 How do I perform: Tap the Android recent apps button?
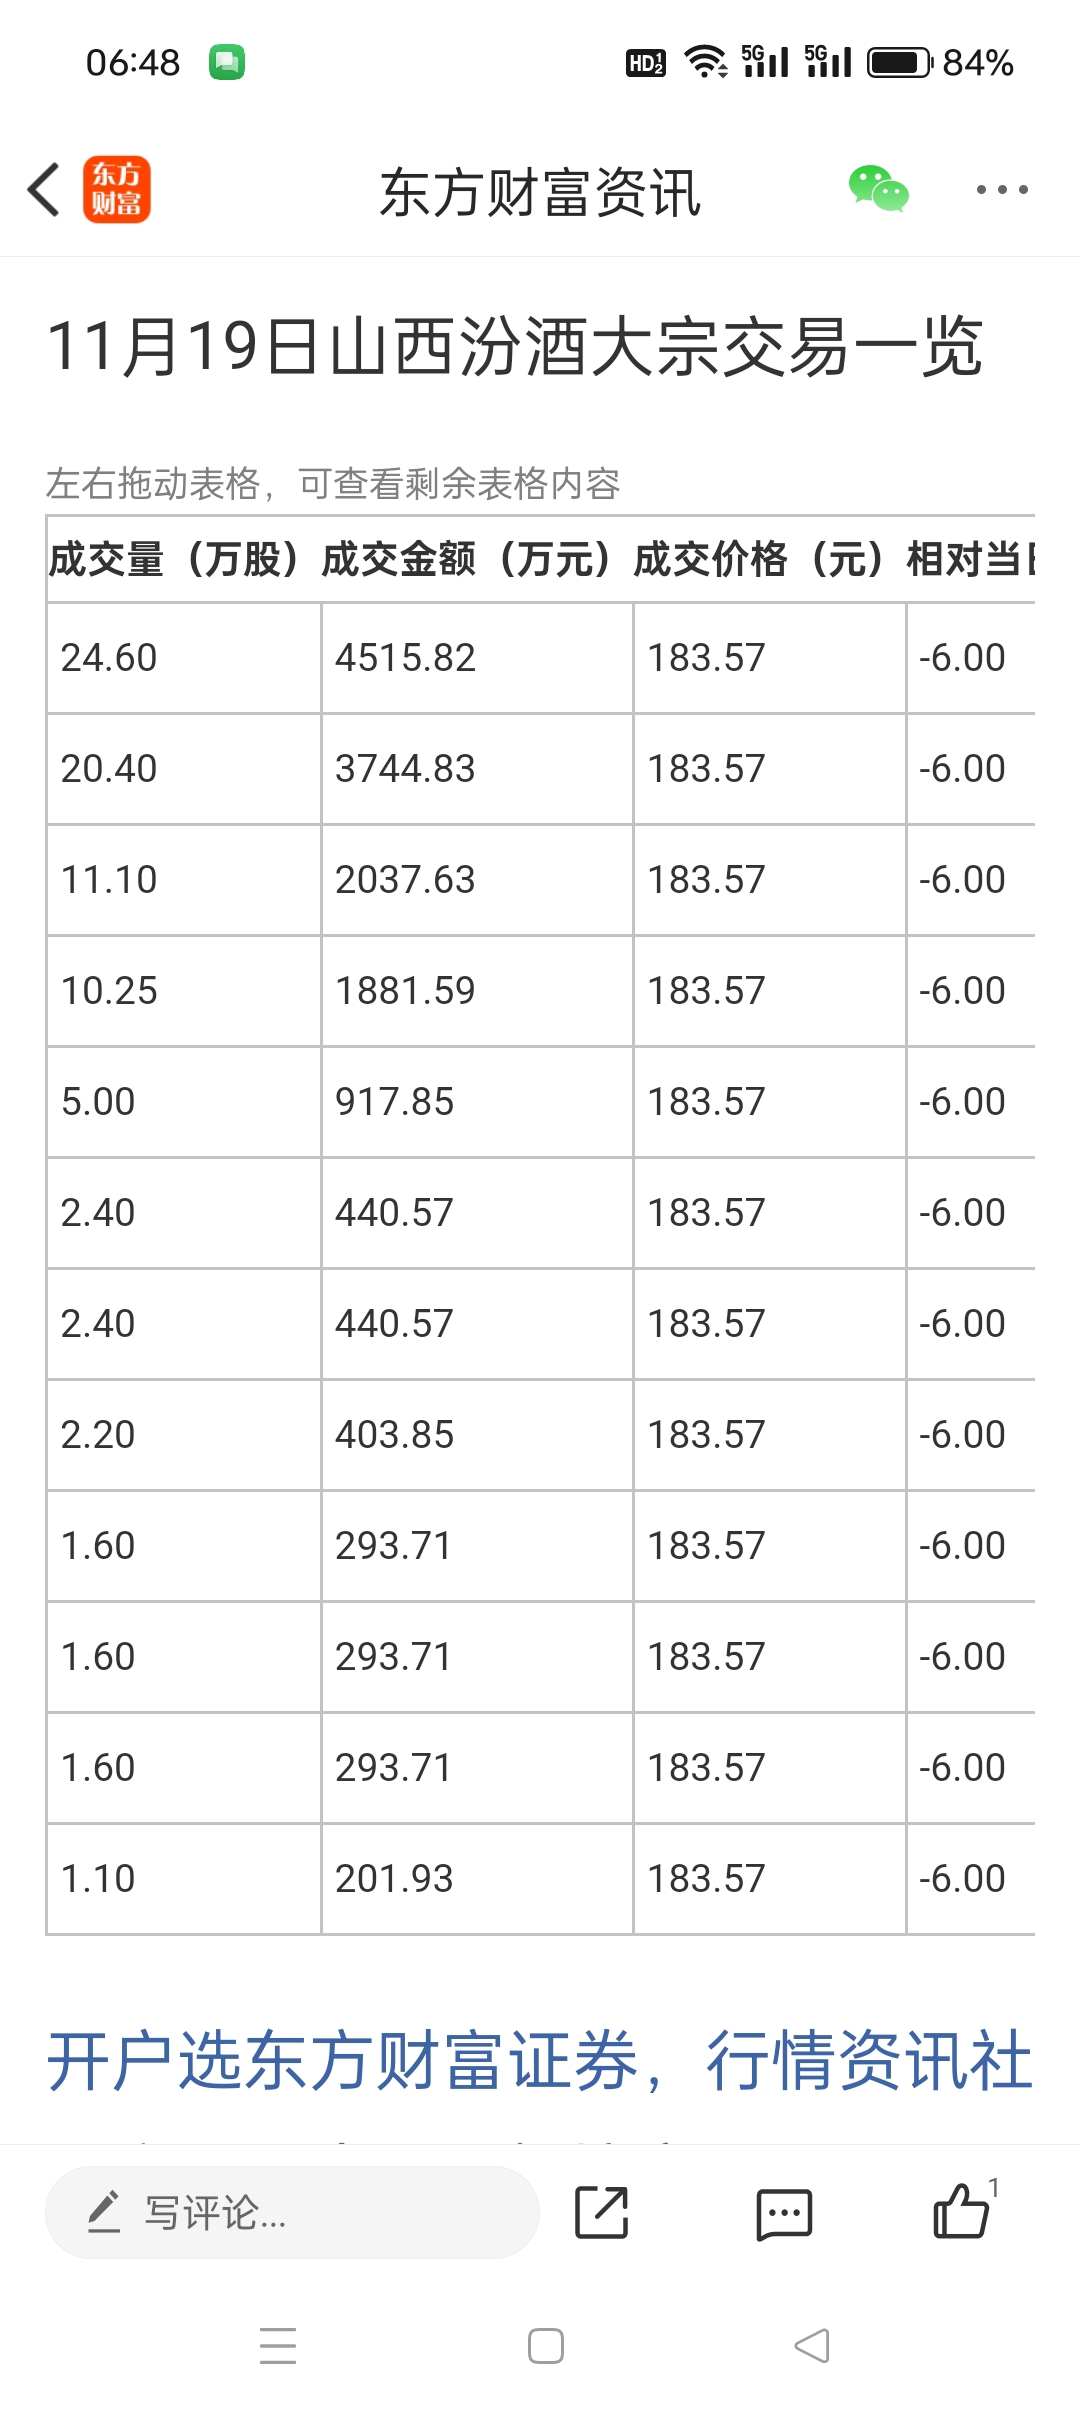(278, 2345)
